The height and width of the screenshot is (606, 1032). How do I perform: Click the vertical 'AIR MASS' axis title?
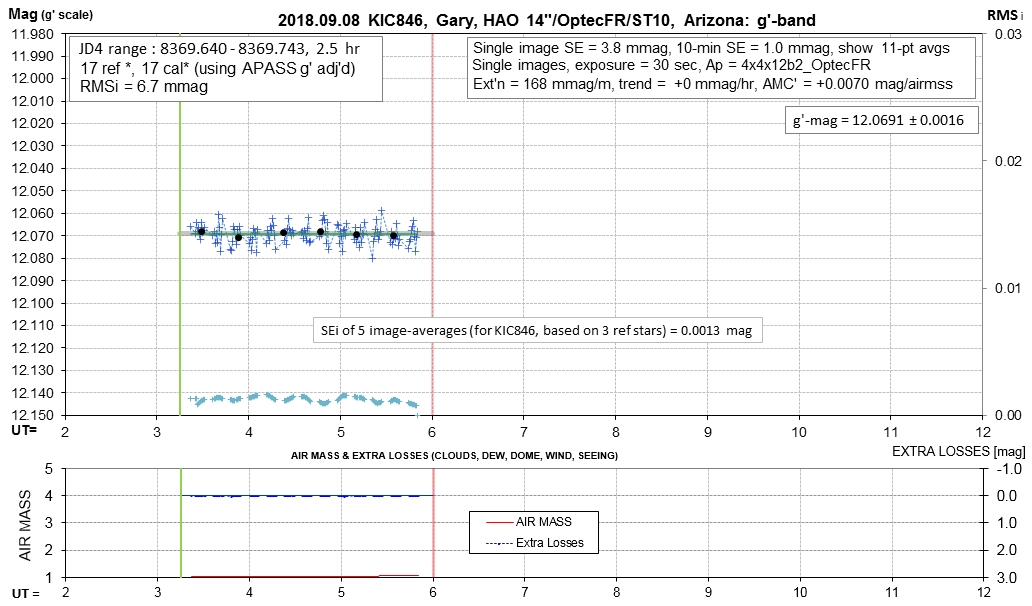25,526
